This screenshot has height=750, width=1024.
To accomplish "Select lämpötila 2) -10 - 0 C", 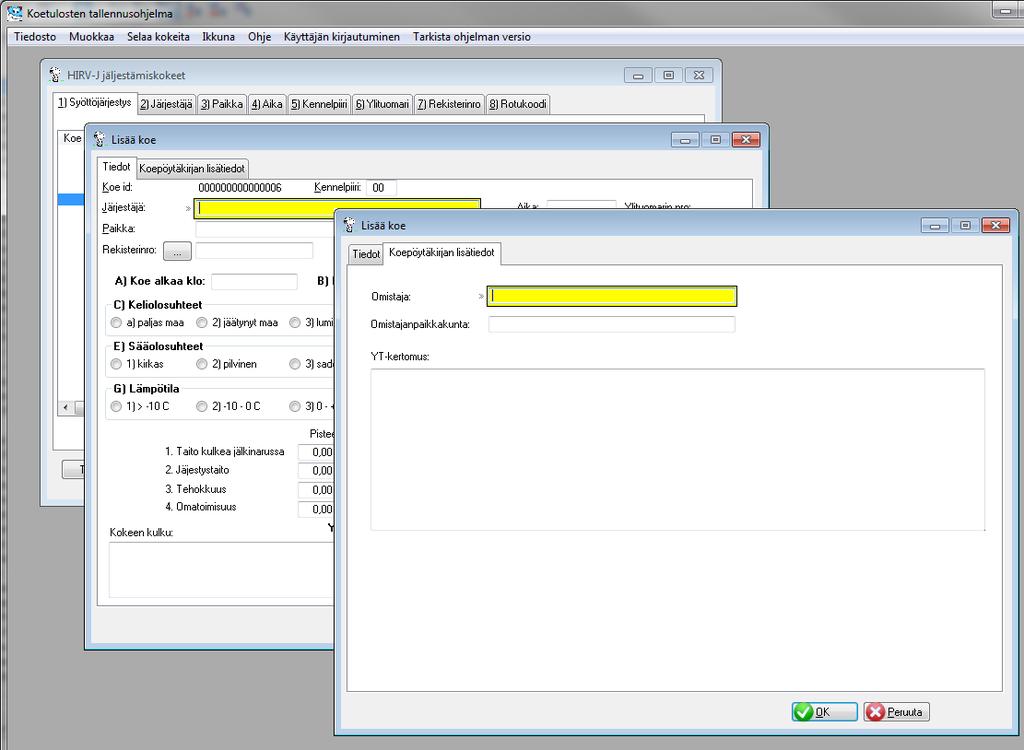I will [202, 406].
